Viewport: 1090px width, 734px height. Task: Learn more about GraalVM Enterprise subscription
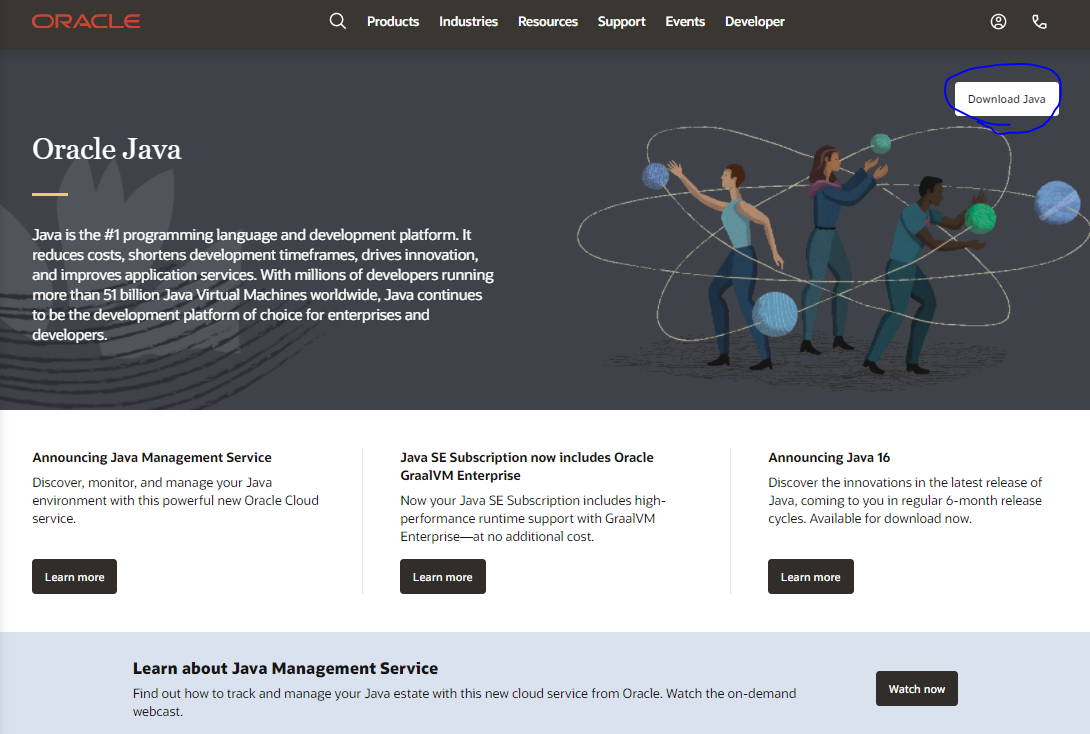pyautogui.click(x=443, y=576)
